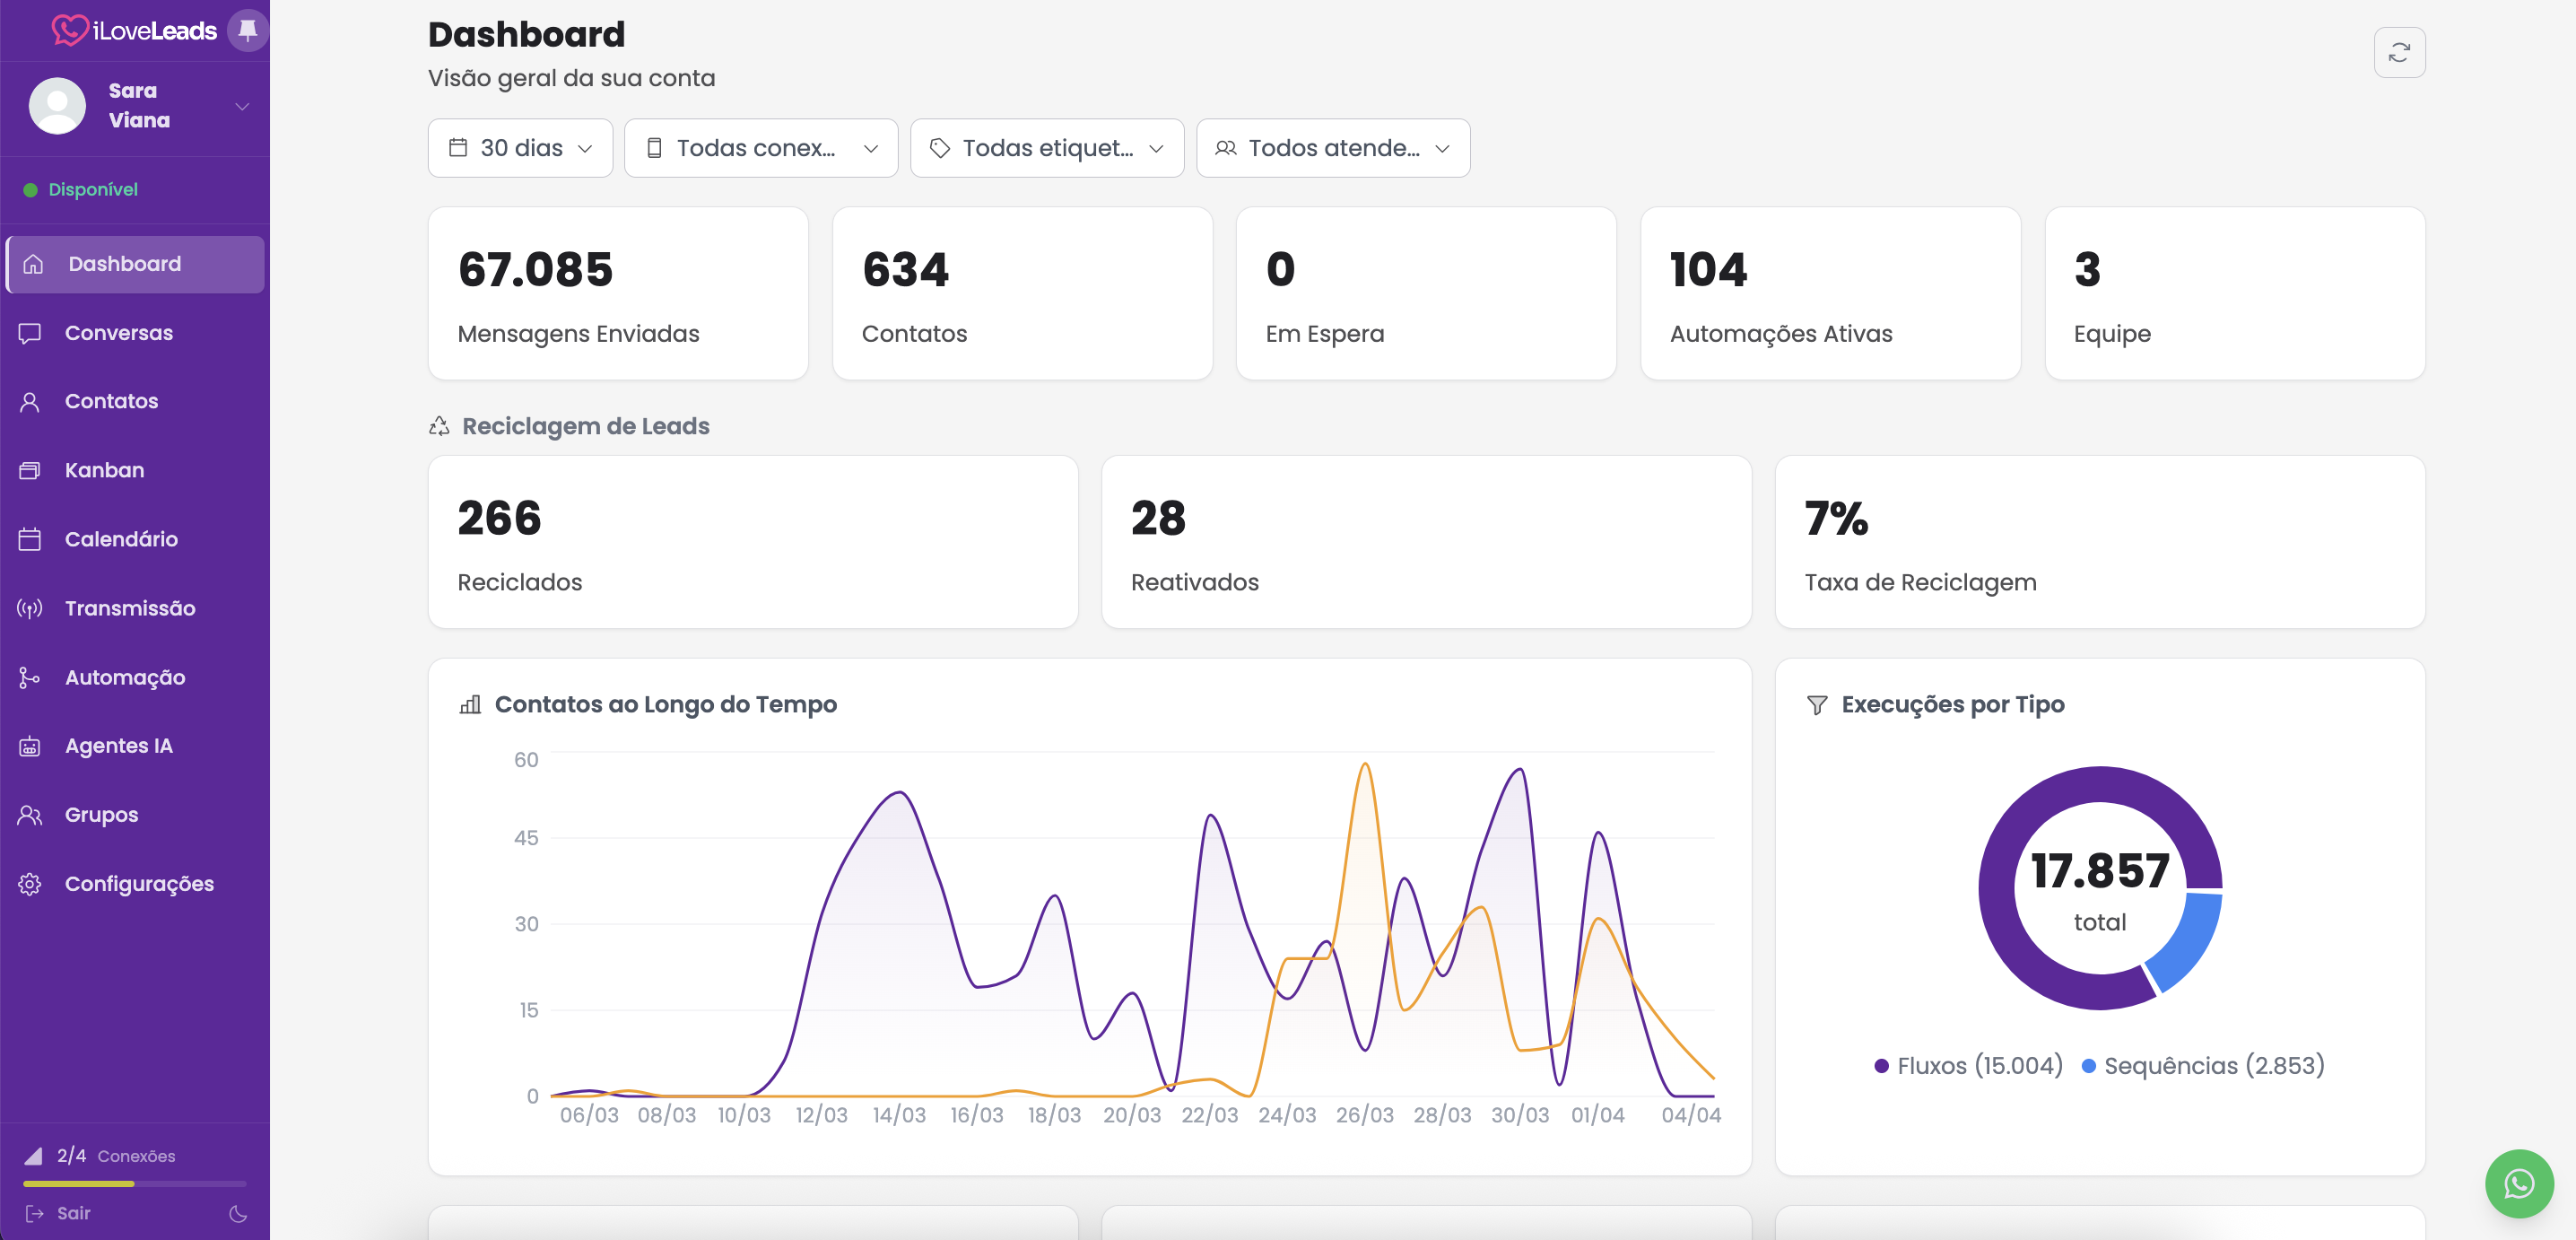Click the Automações Ativas card
The height and width of the screenshot is (1240, 2576).
pos(1830,293)
